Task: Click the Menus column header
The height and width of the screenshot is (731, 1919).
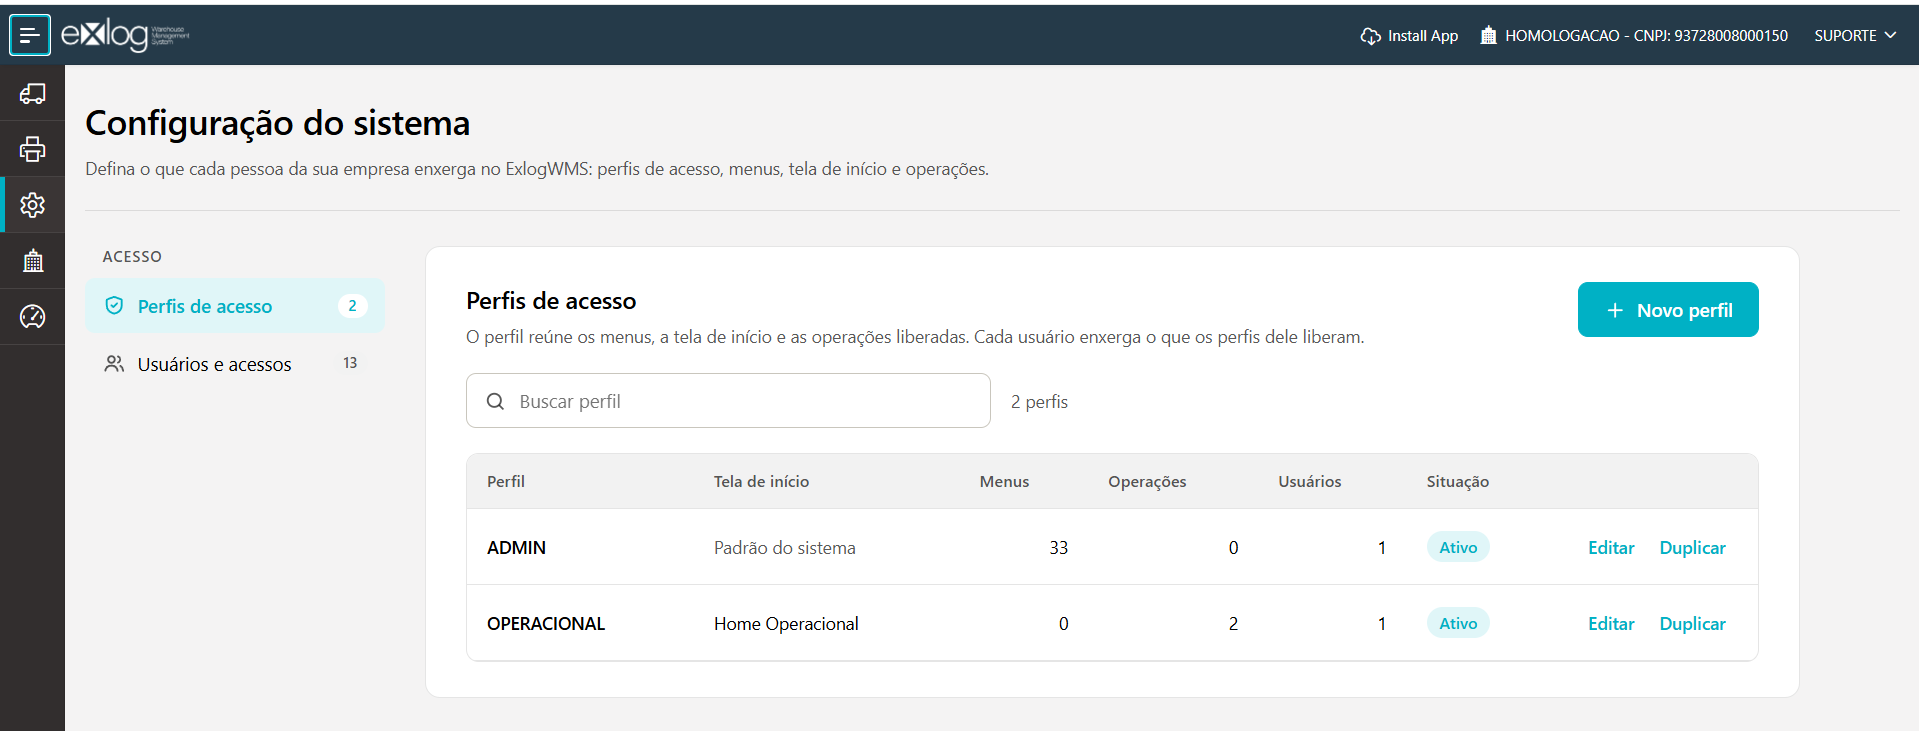Action: 1004,481
